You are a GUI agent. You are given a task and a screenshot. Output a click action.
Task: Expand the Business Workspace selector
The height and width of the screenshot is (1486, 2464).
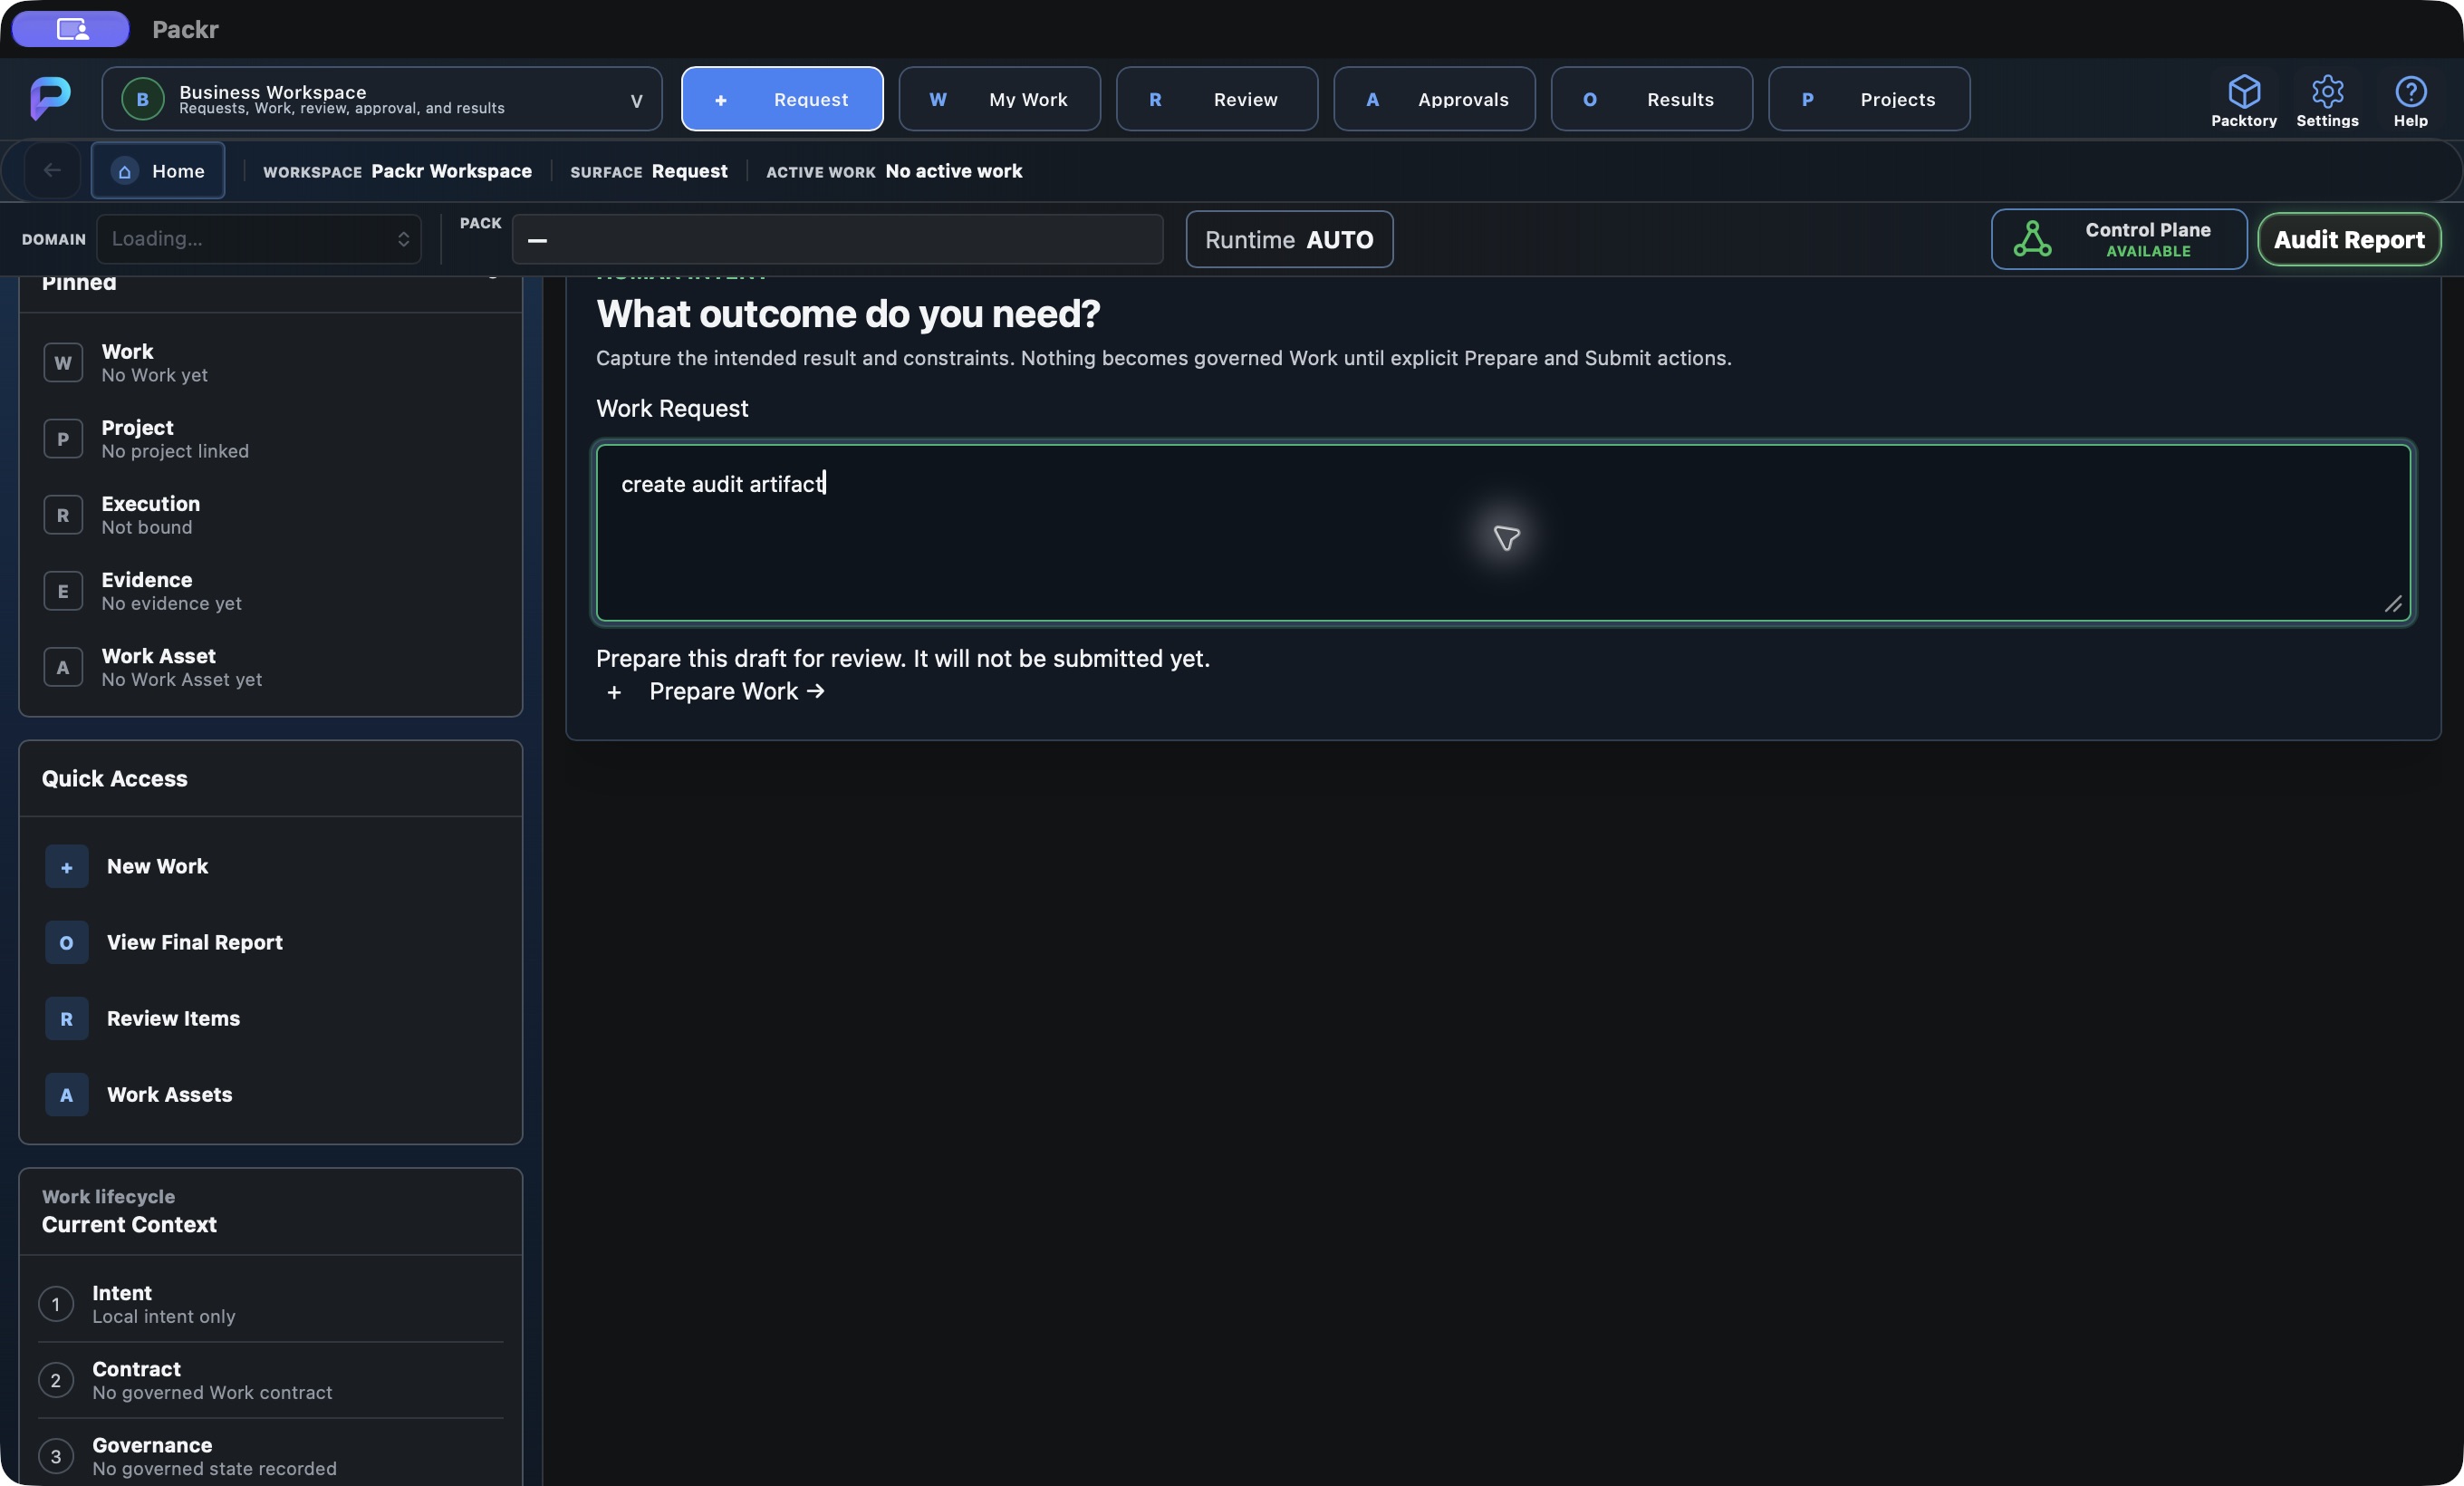tap(382, 99)
